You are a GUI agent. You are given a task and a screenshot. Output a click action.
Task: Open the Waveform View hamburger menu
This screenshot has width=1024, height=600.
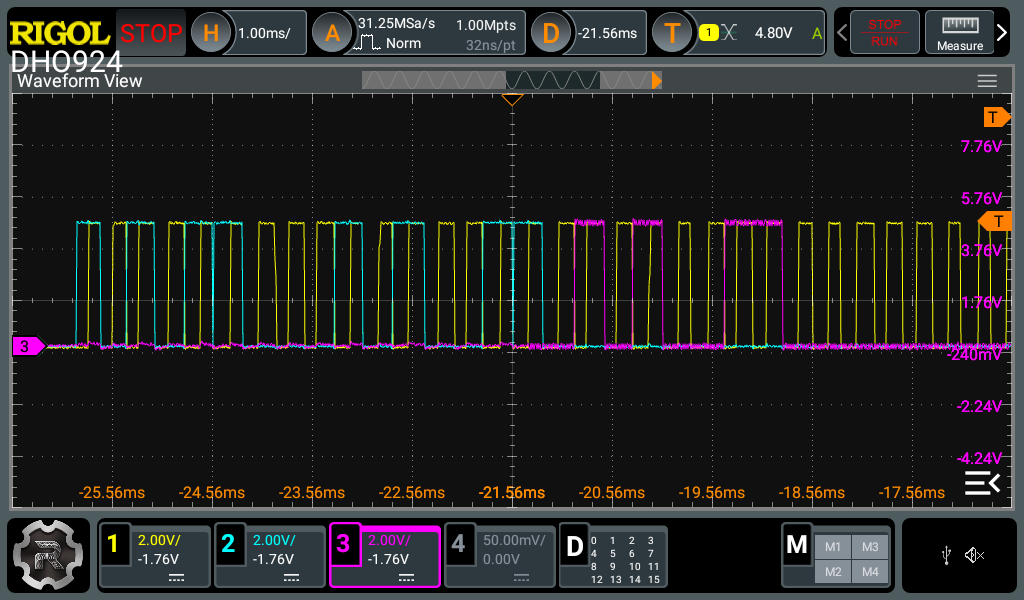(x=987, y=81)
